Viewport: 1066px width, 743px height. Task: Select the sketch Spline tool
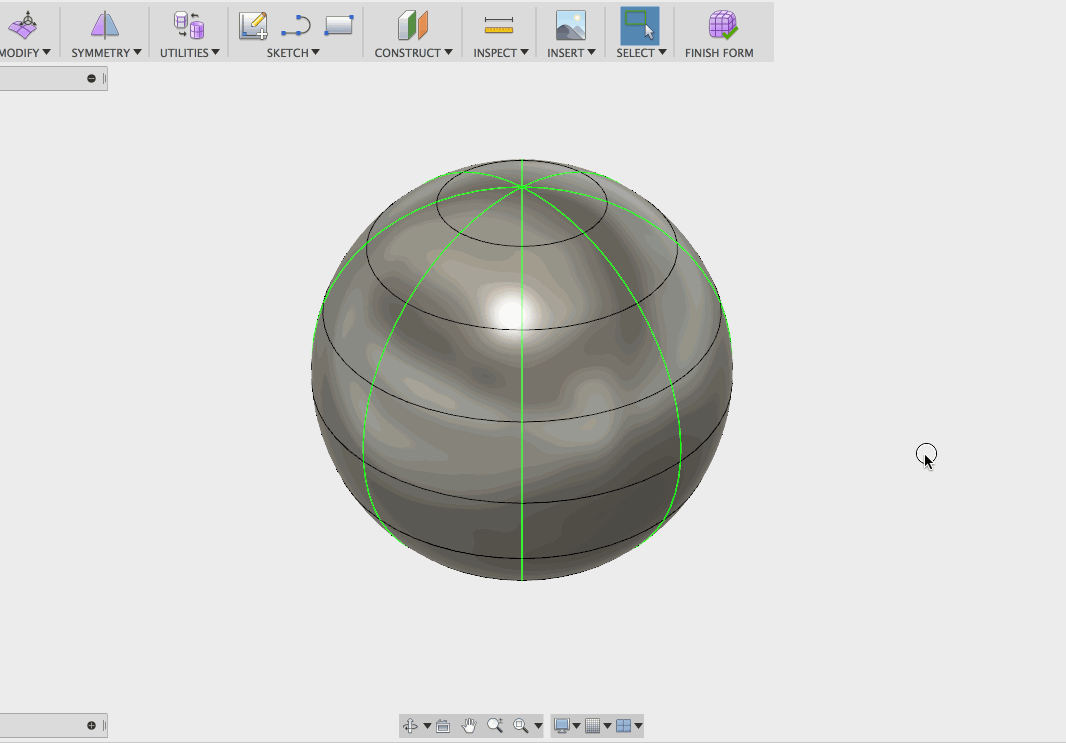click(x=296, y=25)
